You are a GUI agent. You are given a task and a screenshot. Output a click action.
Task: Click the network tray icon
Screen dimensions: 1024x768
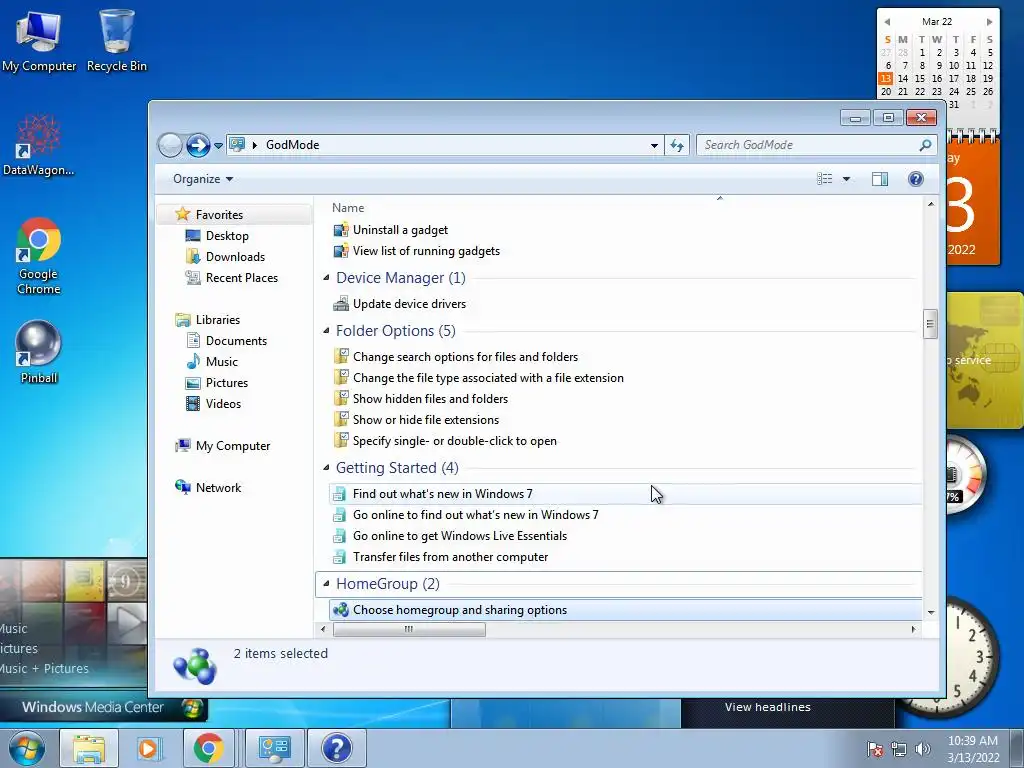click(x=899, y=749)
